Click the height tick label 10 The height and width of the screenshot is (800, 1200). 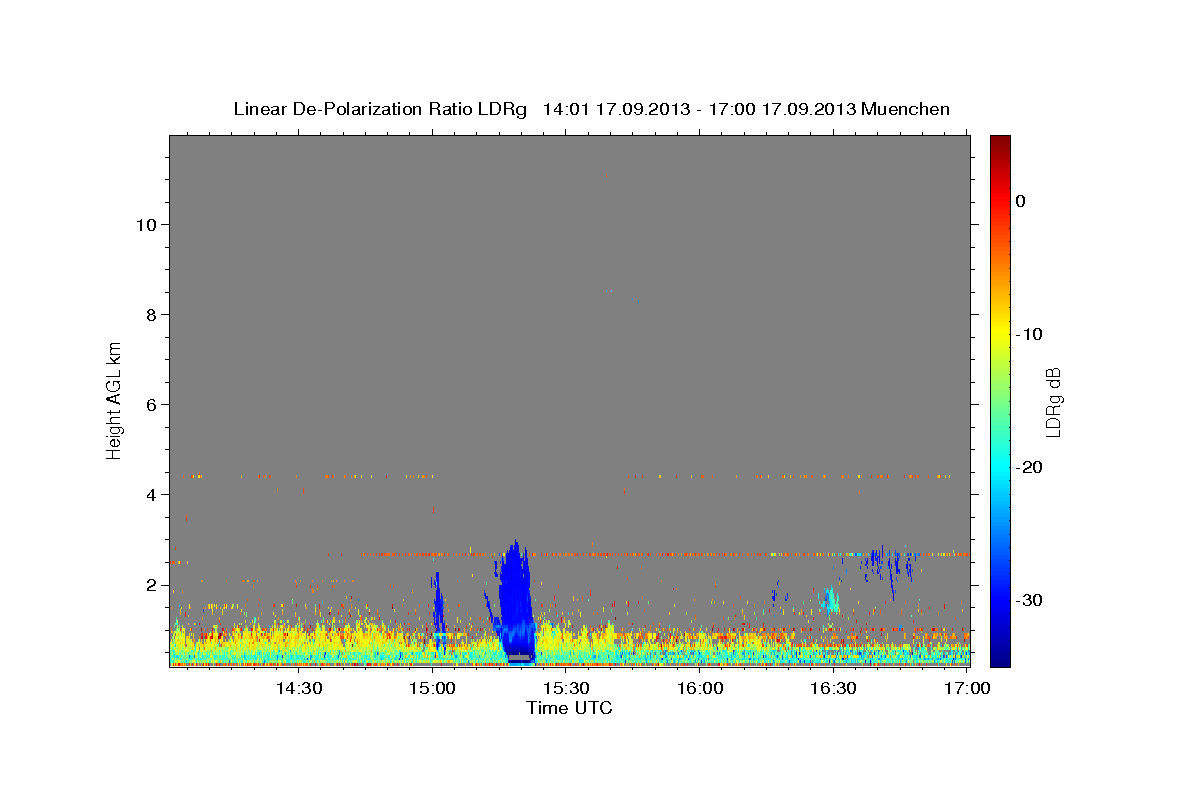click(146, 224)
